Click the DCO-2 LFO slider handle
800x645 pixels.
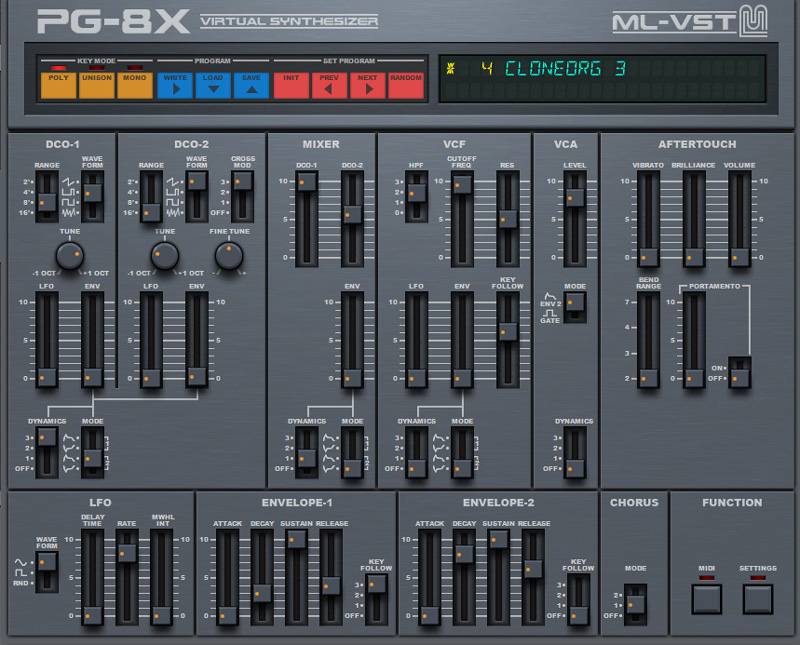151,378
